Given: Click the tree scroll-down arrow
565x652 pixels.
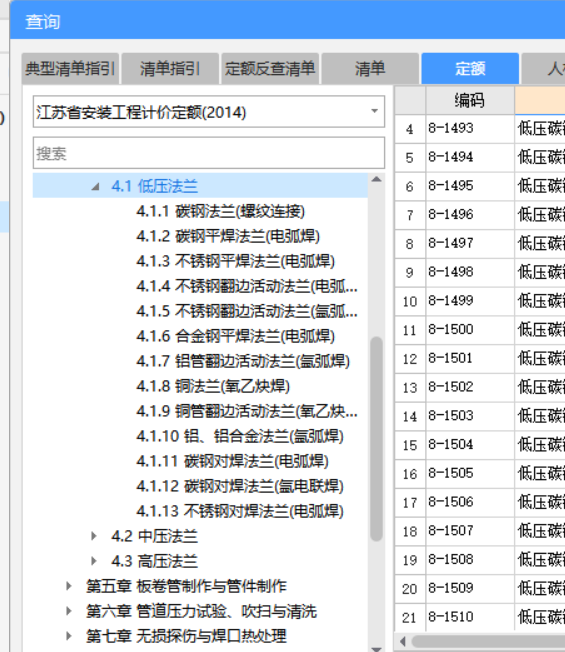Looking at the screenshot, I should (377, 648).
